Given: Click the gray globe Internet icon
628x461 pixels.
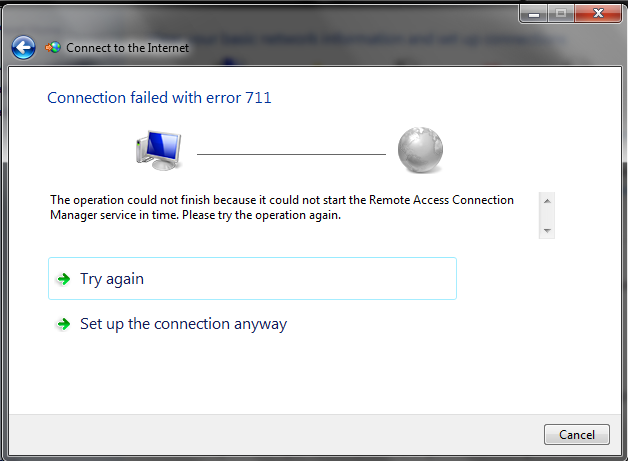Looking at the screenshot, I should tap(419, 151).
